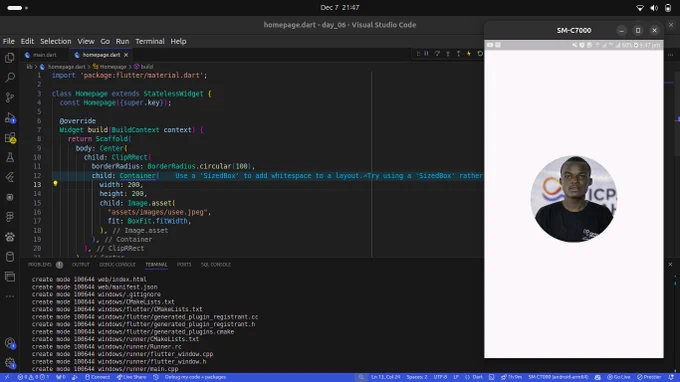The width and height of the screenshot is (680, 382).
Task: Pause the debug session
Action: [427, 54]
